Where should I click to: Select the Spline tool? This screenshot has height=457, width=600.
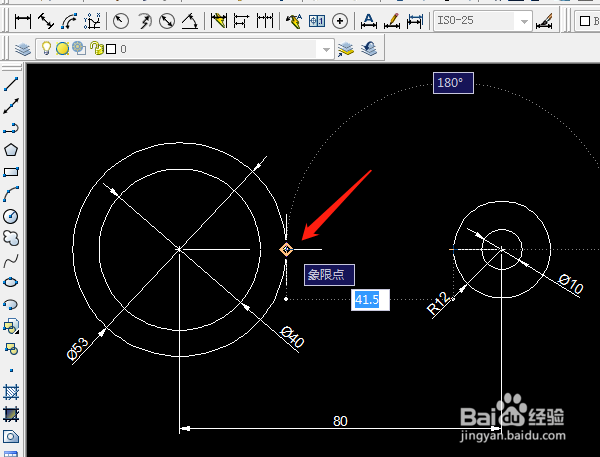pos(11,260)
